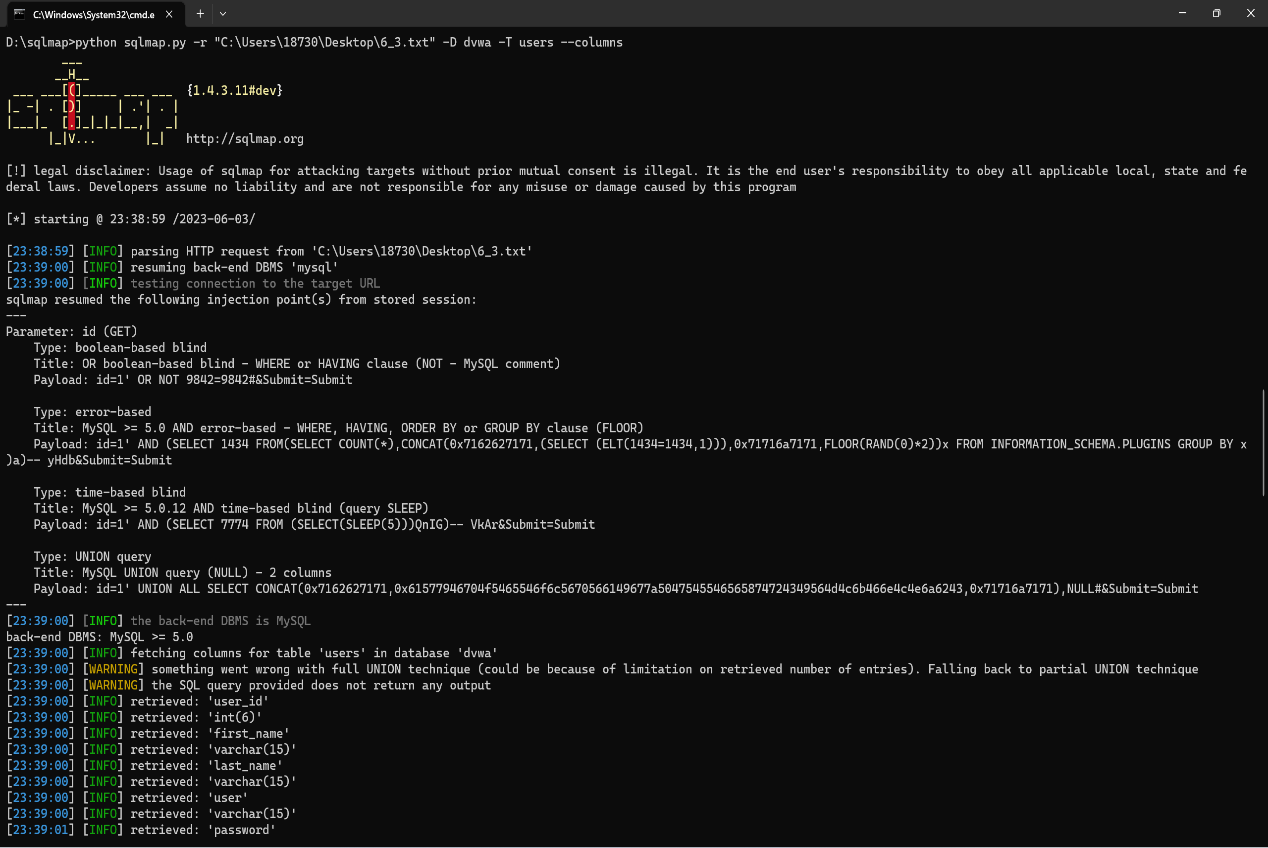1268x848 pixels.
Task: Click the 'back-end DBMS: MySQL >= 5.0' line
Action: coord(99,637)
